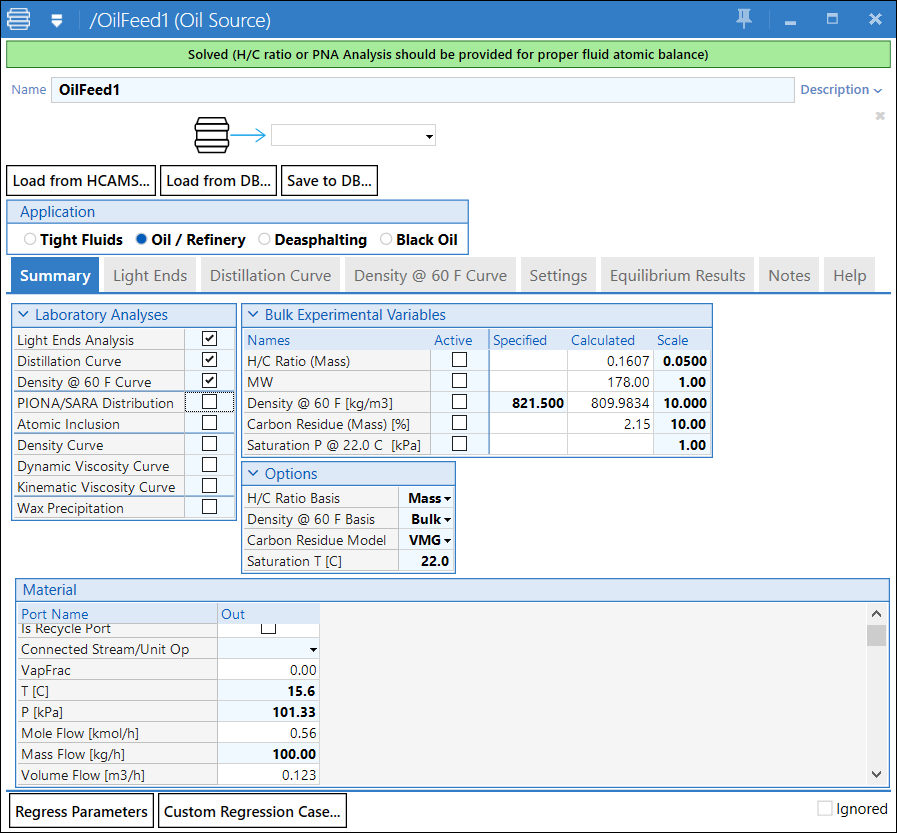Open the title bar dropdown arrow menu
Image resolution: width=897 pixels, height=833 pixels.
coord(57,20)
